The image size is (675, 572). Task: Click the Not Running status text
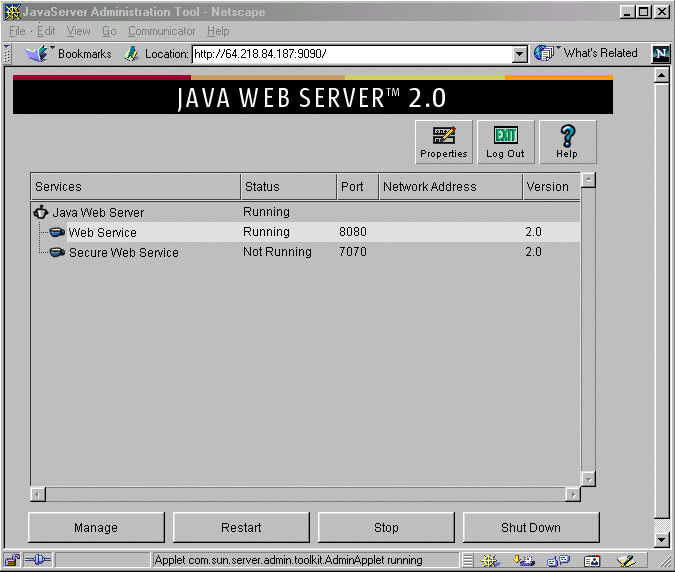277,252
